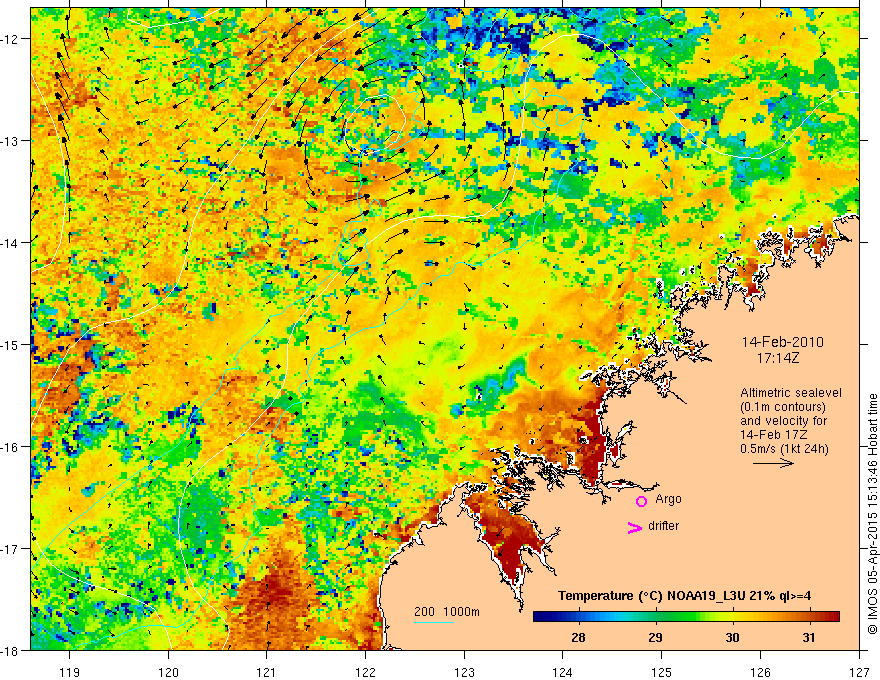Click the cyan 200m bathymetry legend line

(x=434, y=622)
